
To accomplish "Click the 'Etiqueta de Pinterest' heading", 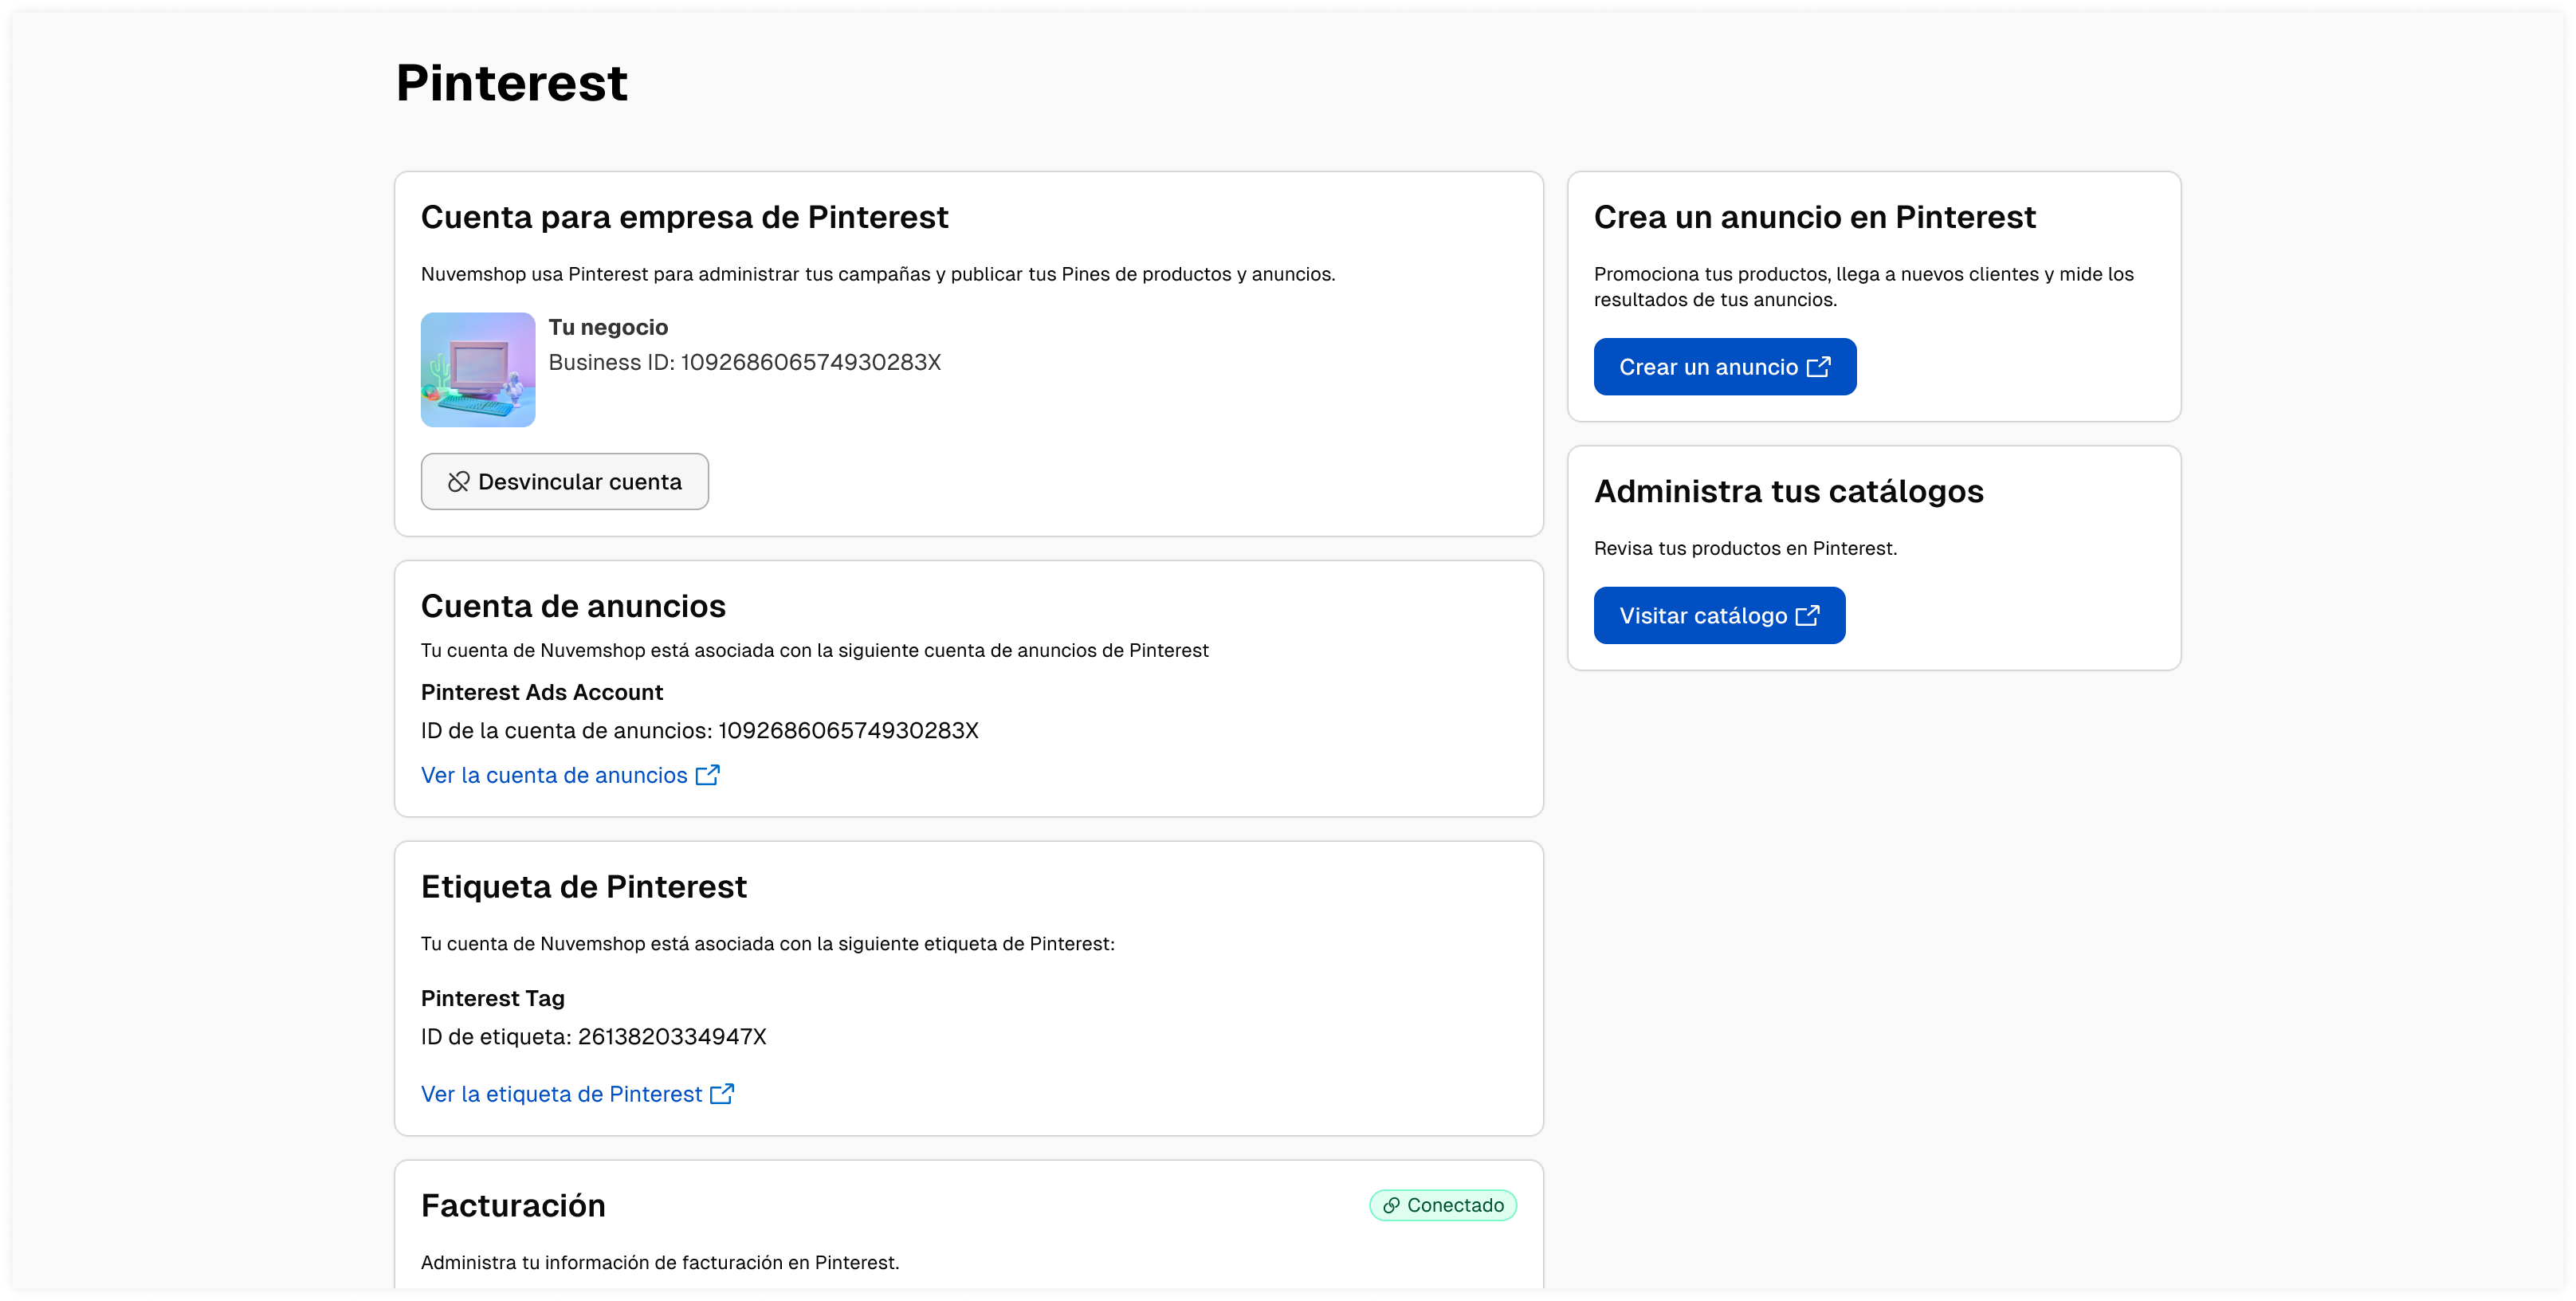I will click(x=583, y=887).
